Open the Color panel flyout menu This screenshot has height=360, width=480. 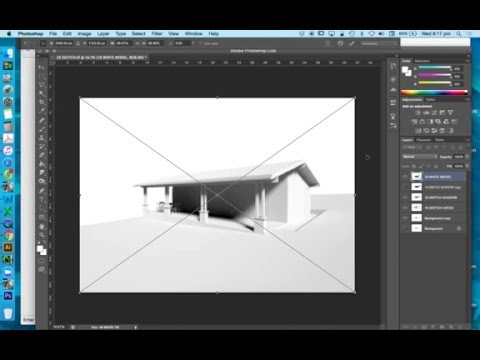[467, 61]
